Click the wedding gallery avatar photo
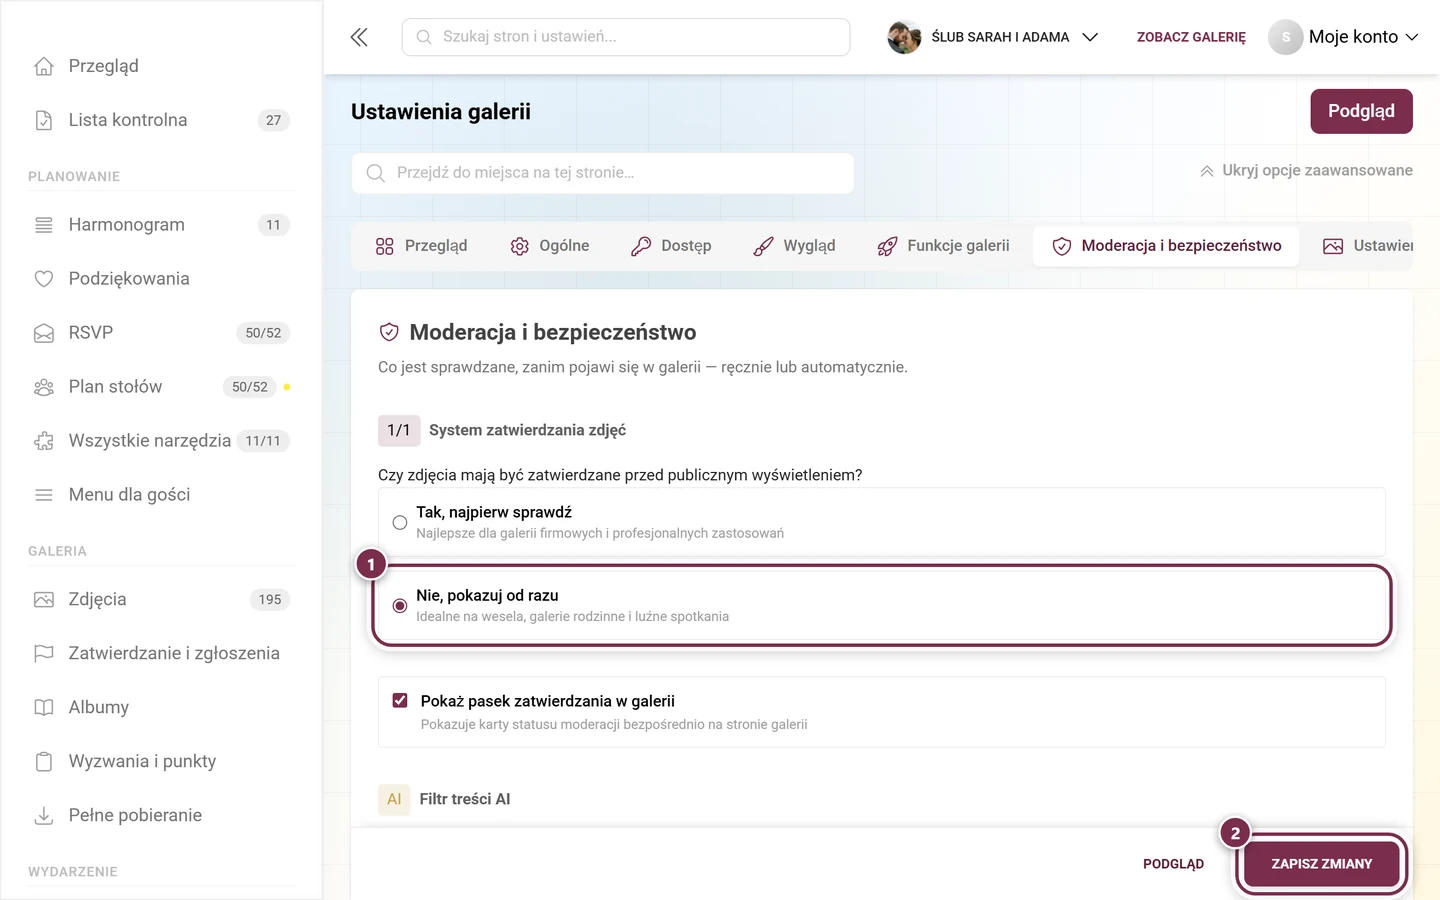This screenshot has height=900, width=1440. pyautogui.click(x=904, y=37)
